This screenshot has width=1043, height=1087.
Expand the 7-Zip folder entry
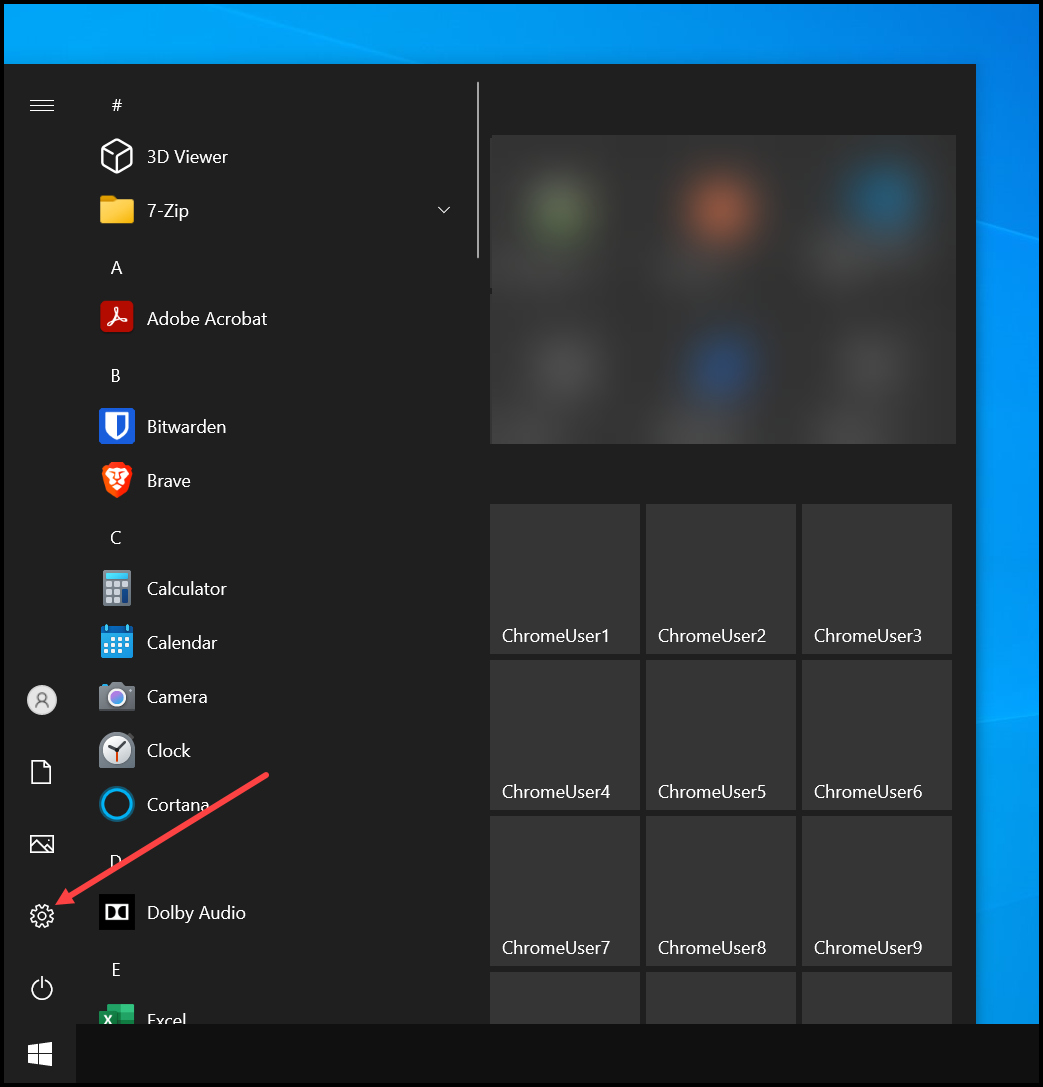click(443, 210)
